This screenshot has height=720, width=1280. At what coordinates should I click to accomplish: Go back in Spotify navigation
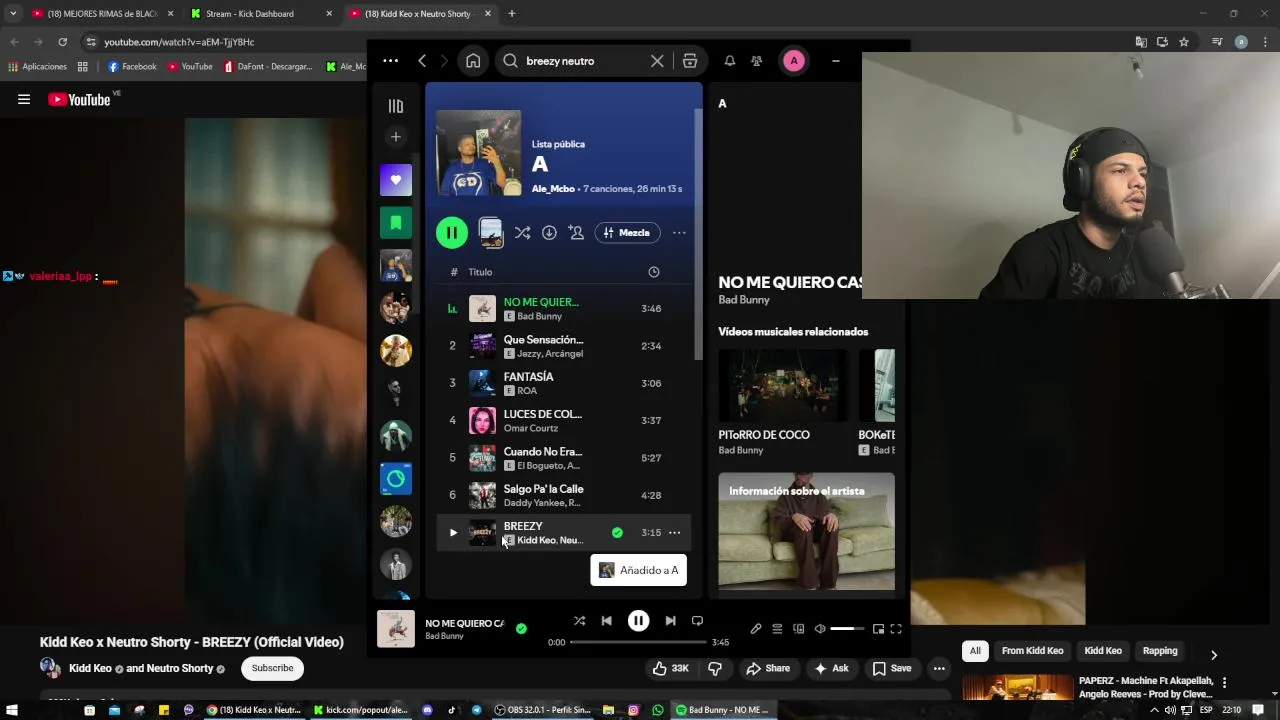(422, 61)
